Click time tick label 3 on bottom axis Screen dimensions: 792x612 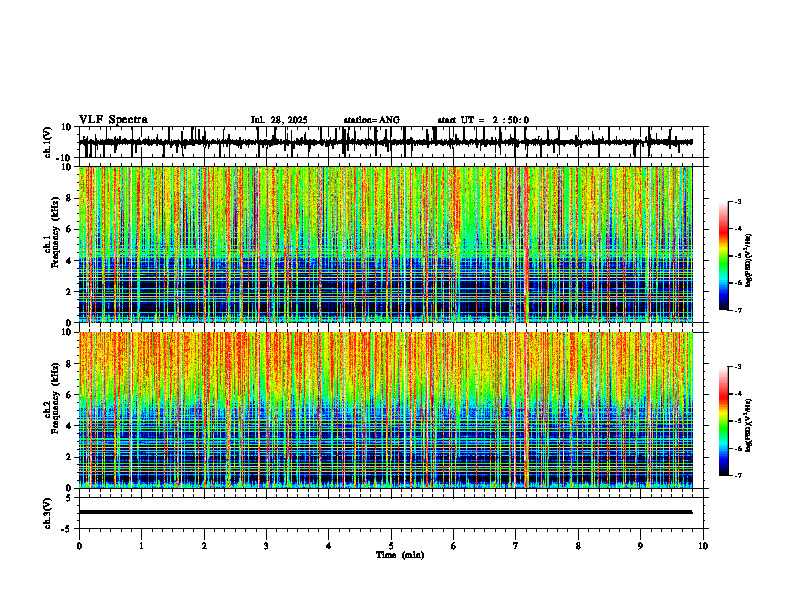point(266,546)
